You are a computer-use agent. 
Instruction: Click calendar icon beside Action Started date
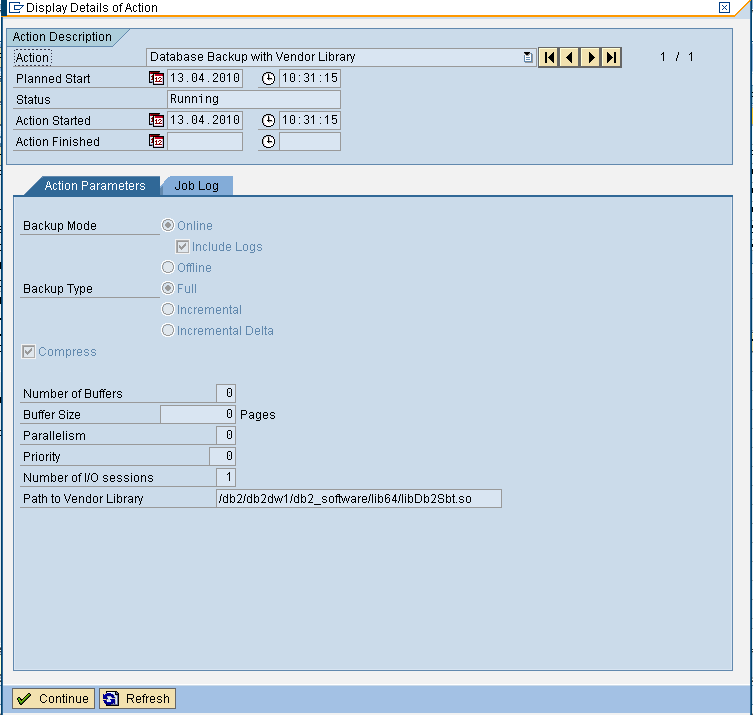pyautogui.click(x=157, y=120)
